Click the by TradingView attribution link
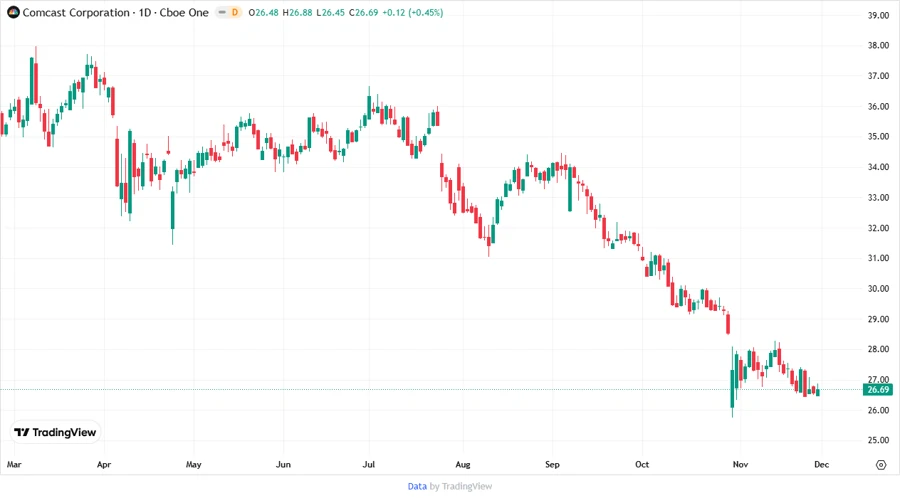Image resolution: width=900 pixels, height=498 pixels. (461, 487)
